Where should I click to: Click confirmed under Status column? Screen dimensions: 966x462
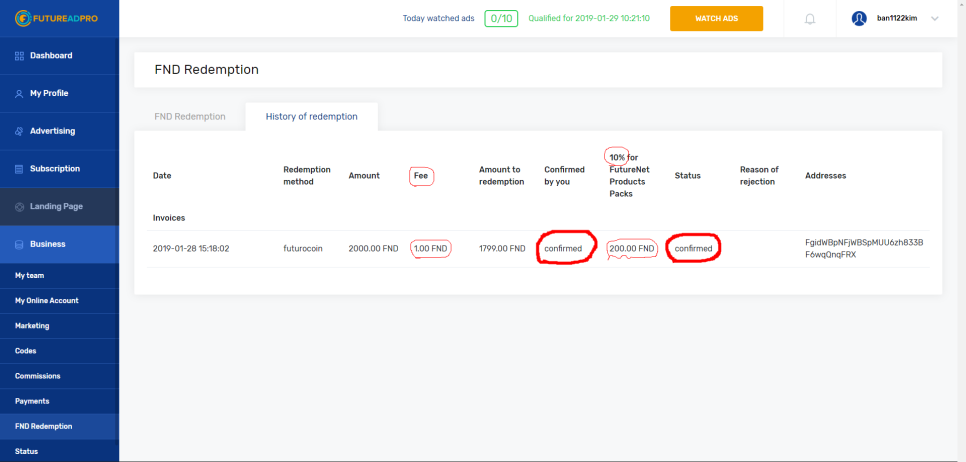tap(694, 249)
